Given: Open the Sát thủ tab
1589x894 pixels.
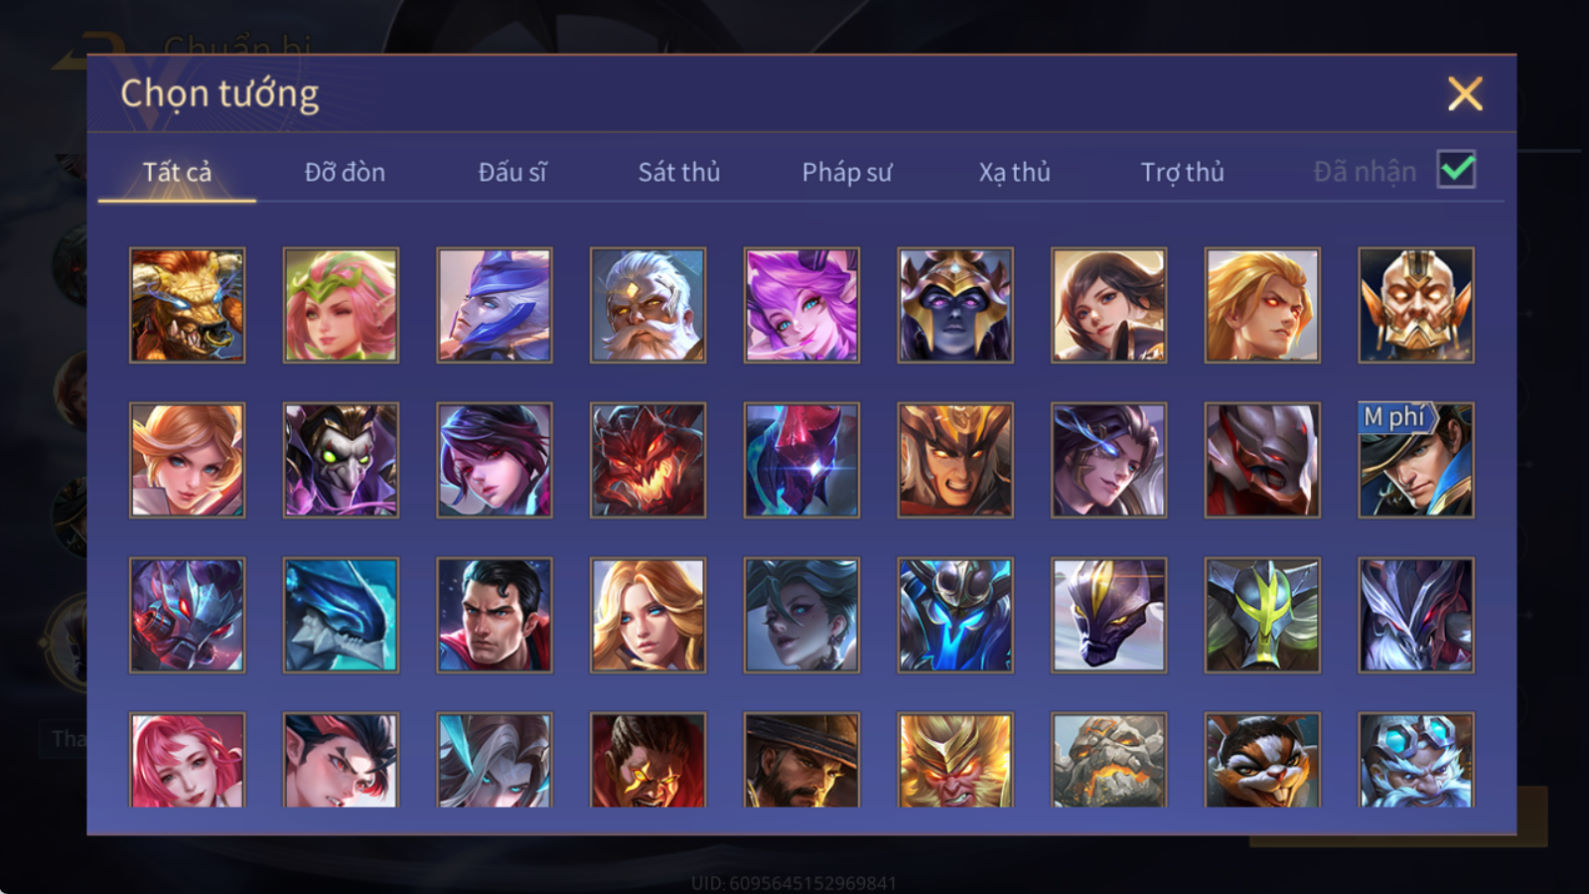Looking at the screenshot, I should click(679, 172).
